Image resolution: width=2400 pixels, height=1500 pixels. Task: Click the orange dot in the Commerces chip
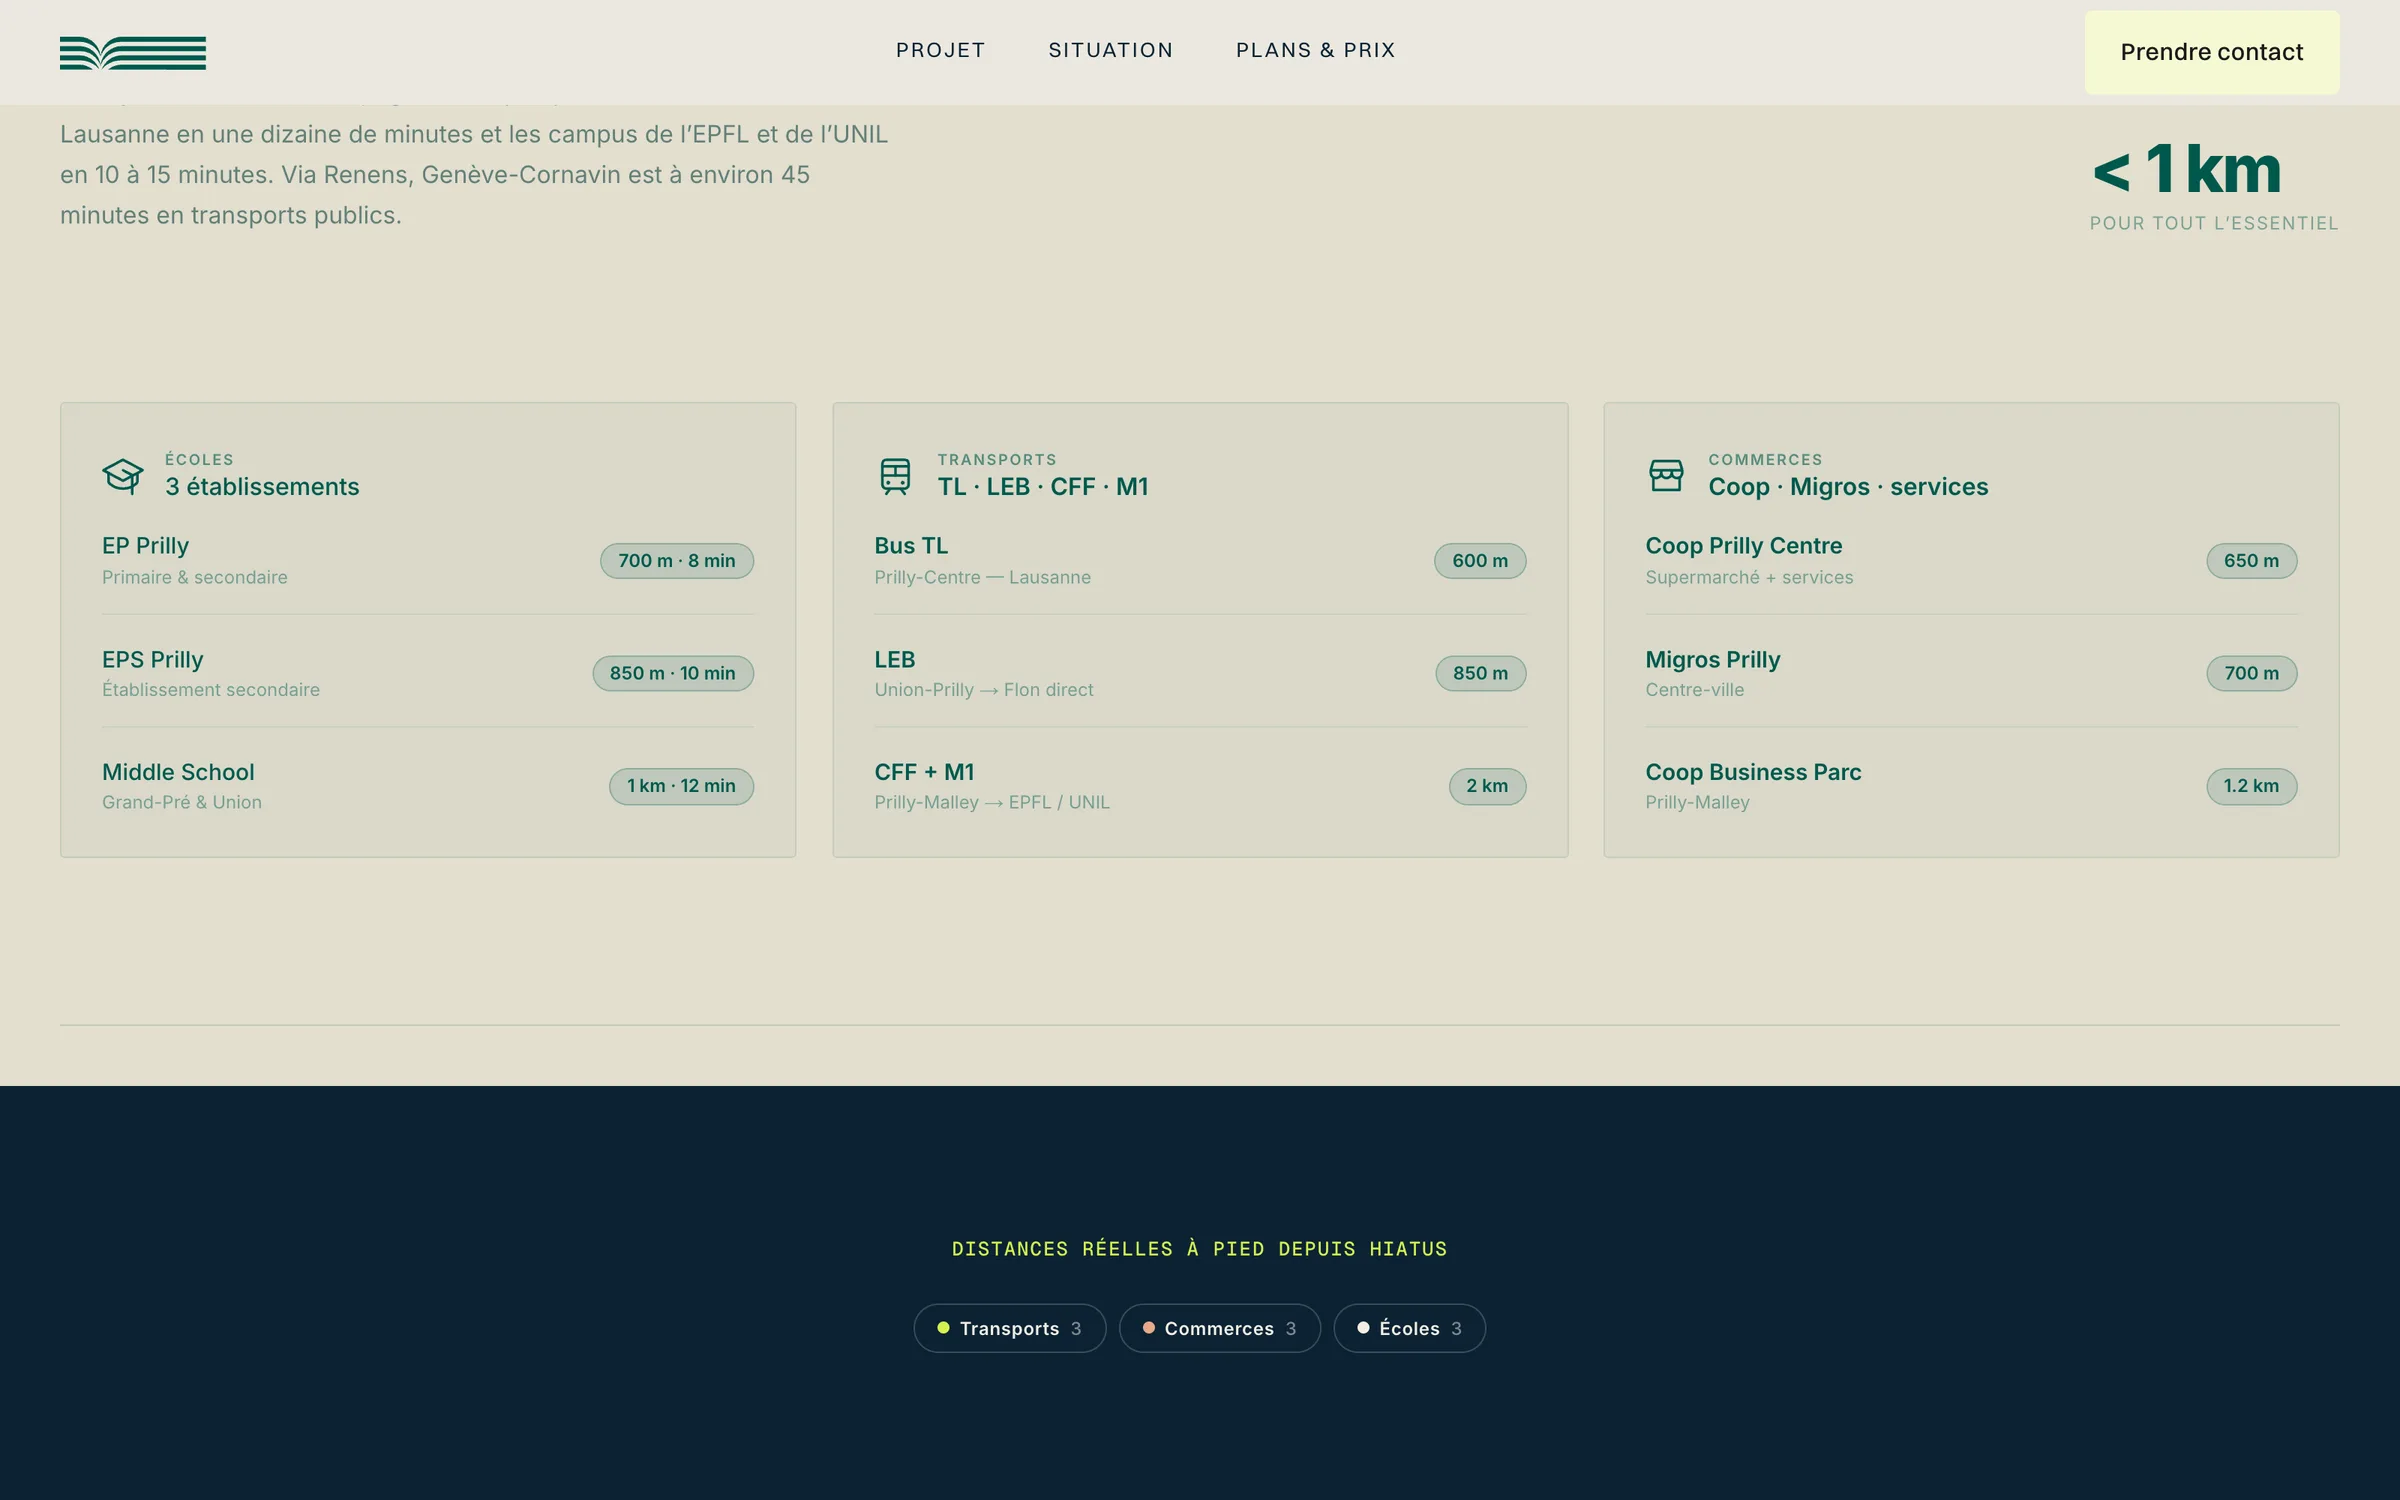(1149, 1328)
